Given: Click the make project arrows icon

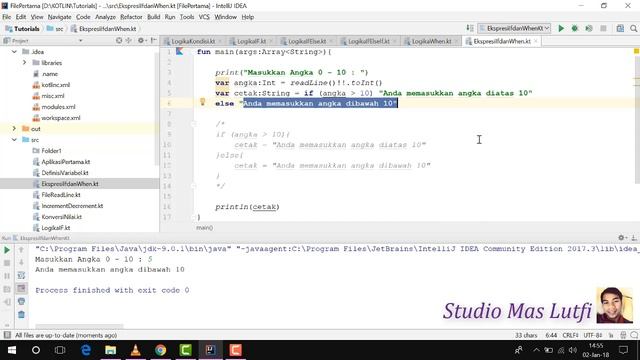Looking at the screenshot, I should pos(470,28).
